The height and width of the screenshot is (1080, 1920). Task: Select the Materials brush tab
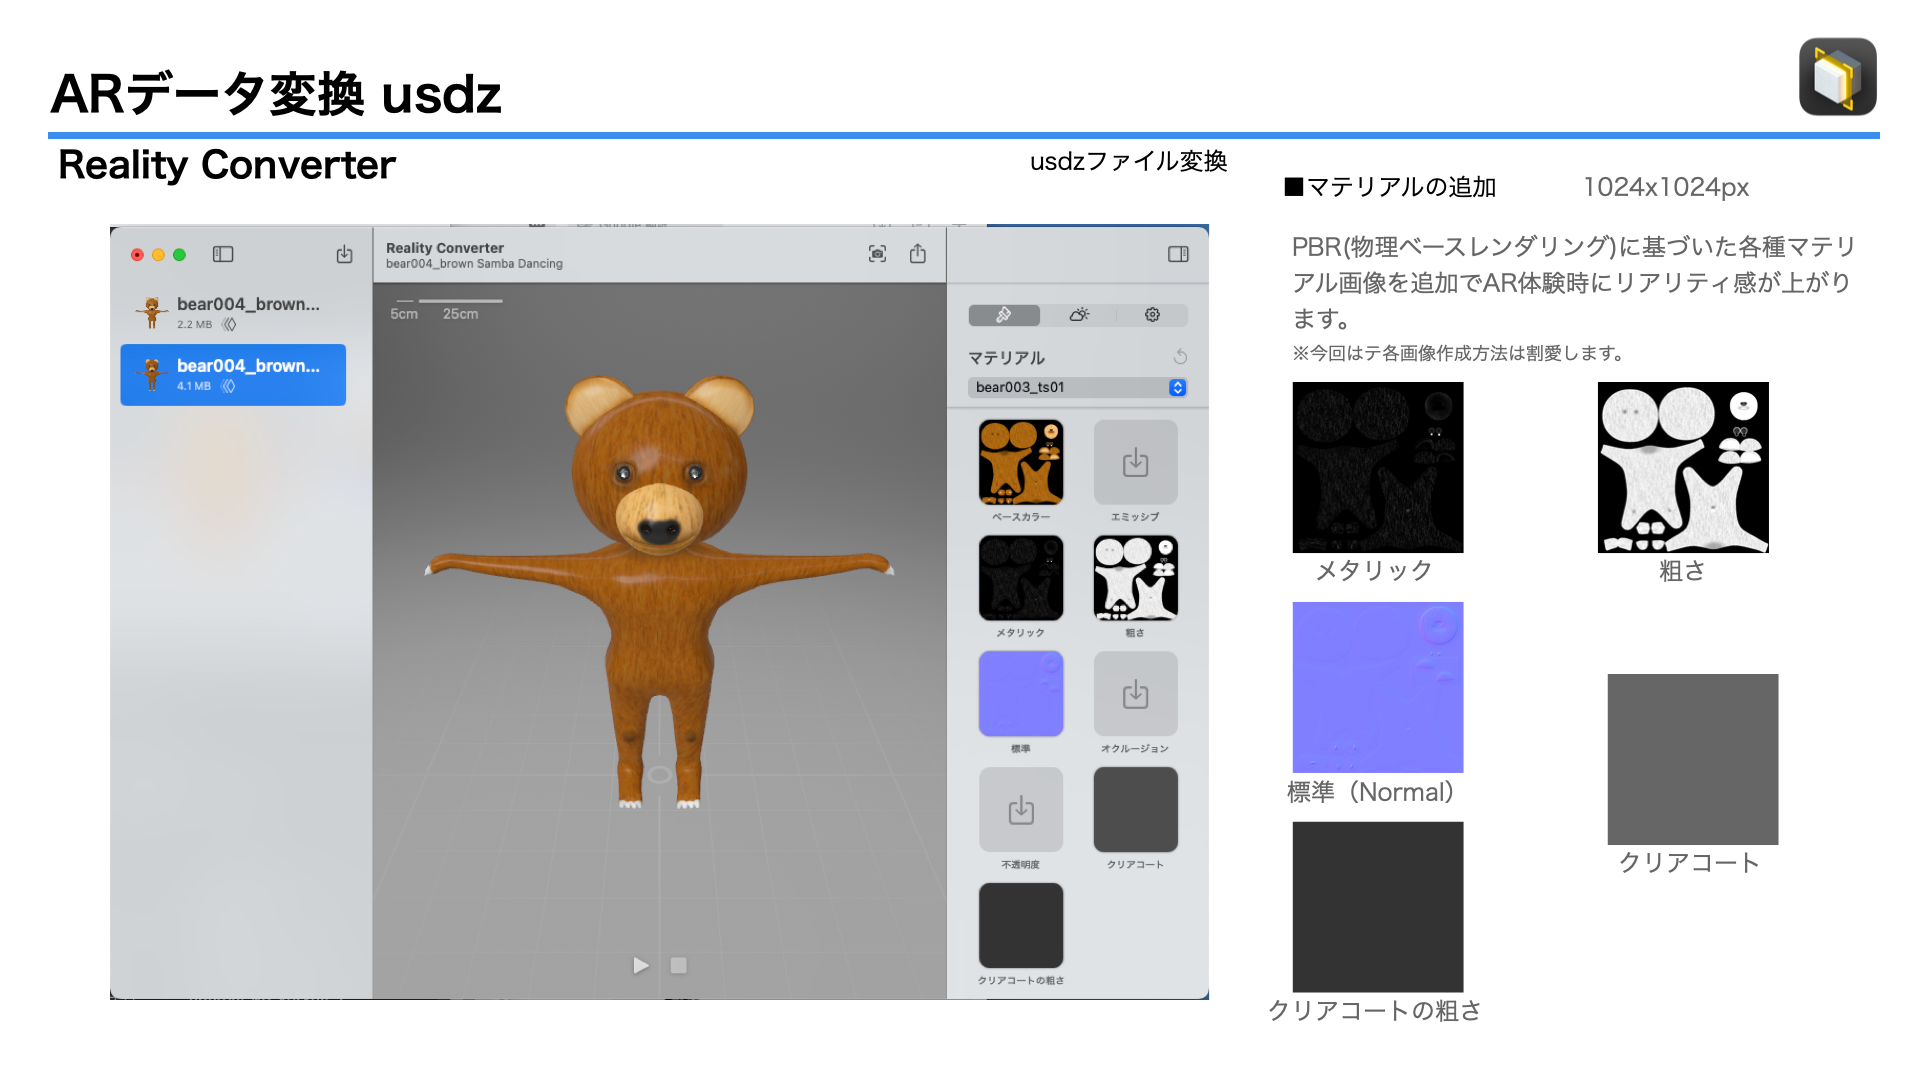pos(1004,315)
